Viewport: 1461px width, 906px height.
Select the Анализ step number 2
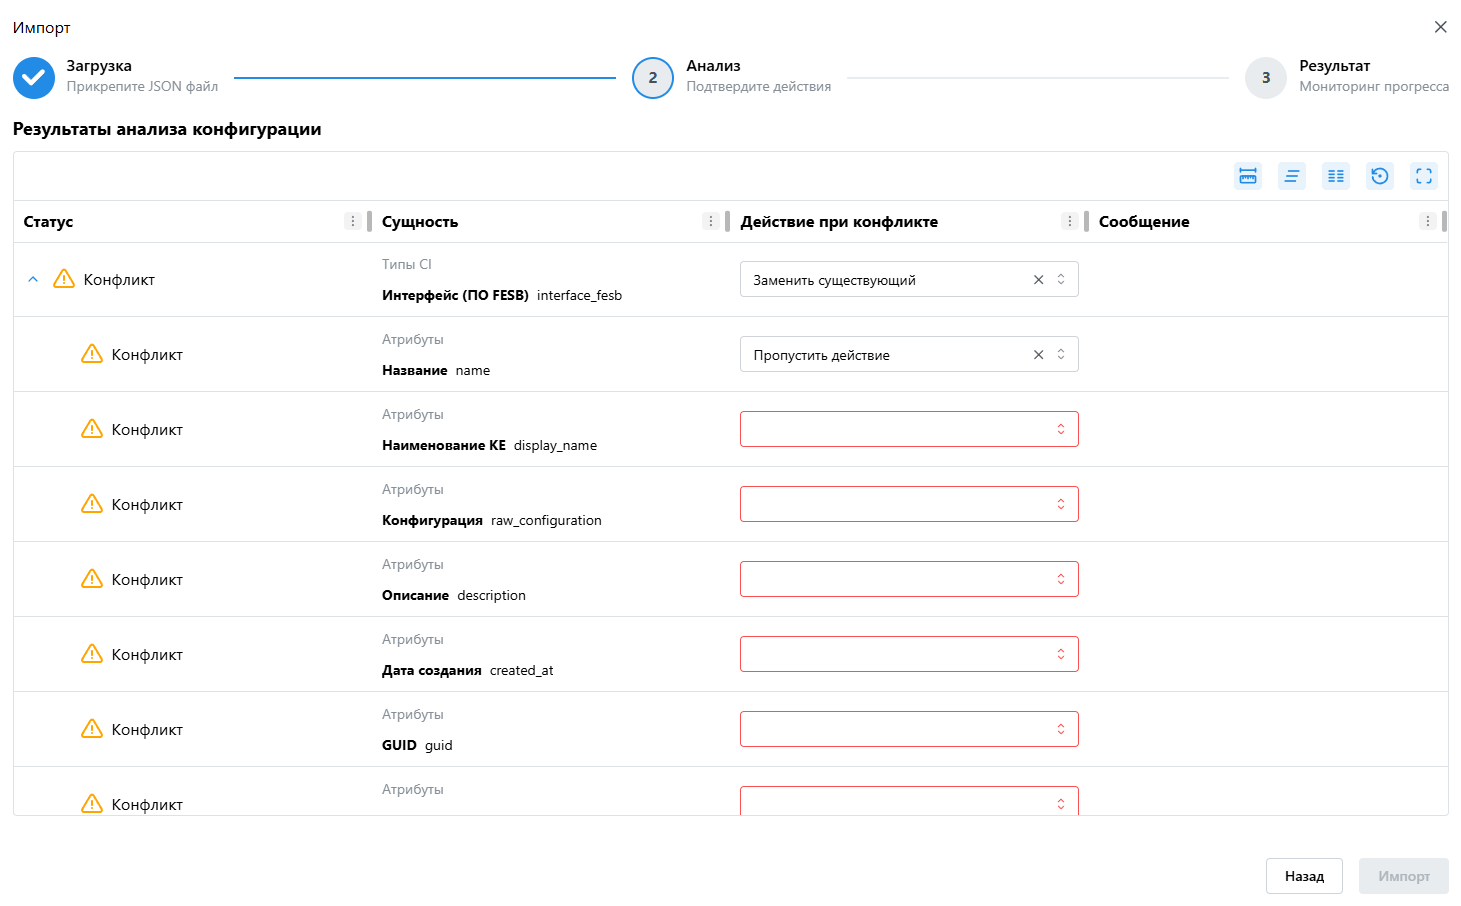tap(653, 77)
